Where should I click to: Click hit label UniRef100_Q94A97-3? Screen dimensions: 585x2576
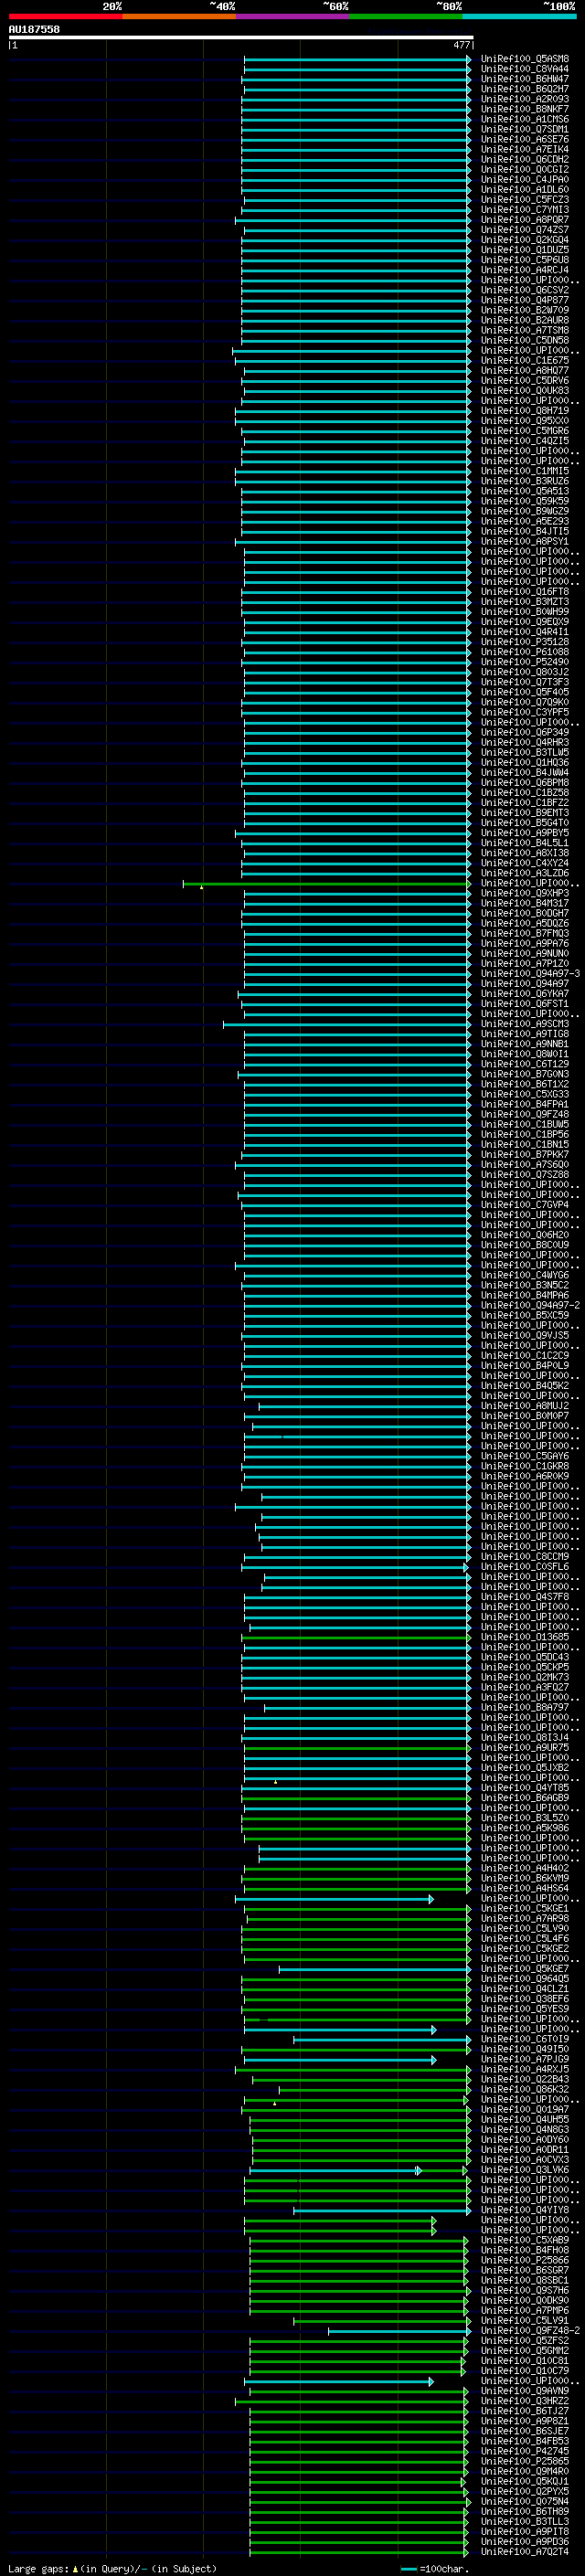(x=530, y=974)
